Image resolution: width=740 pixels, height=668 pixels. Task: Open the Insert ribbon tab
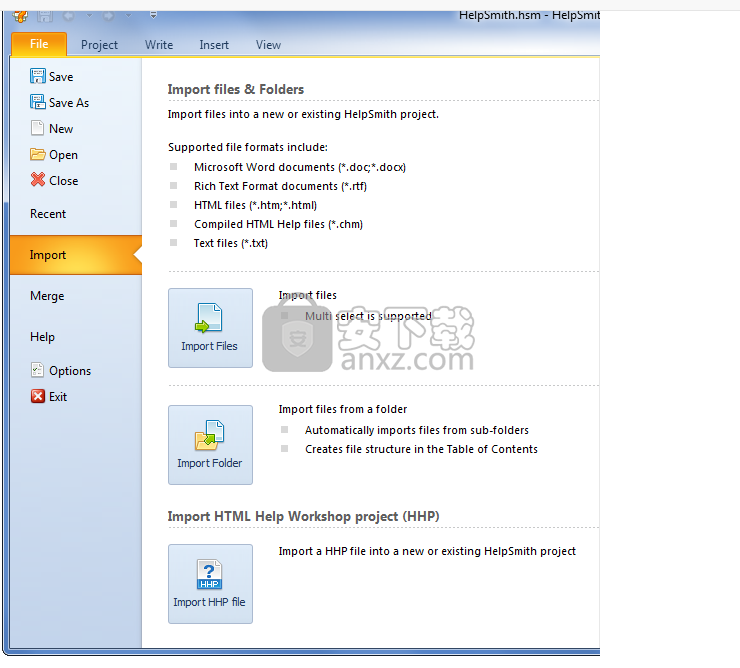(x=214, y=45)
